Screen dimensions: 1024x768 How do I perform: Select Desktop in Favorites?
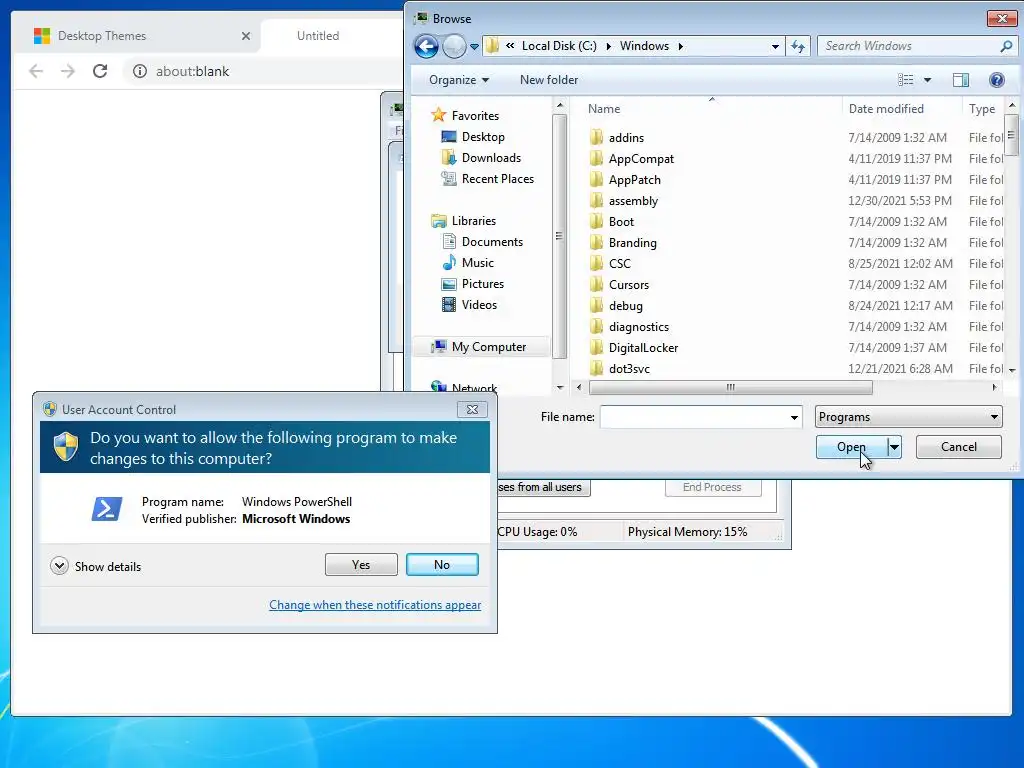[x=483, y=136]
